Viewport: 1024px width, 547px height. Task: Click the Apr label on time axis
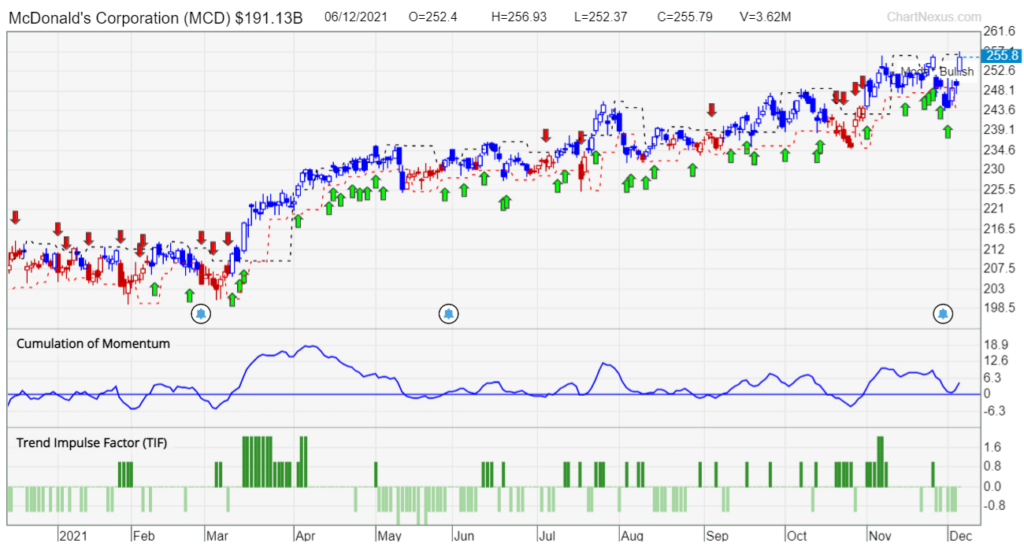(306, 536)
